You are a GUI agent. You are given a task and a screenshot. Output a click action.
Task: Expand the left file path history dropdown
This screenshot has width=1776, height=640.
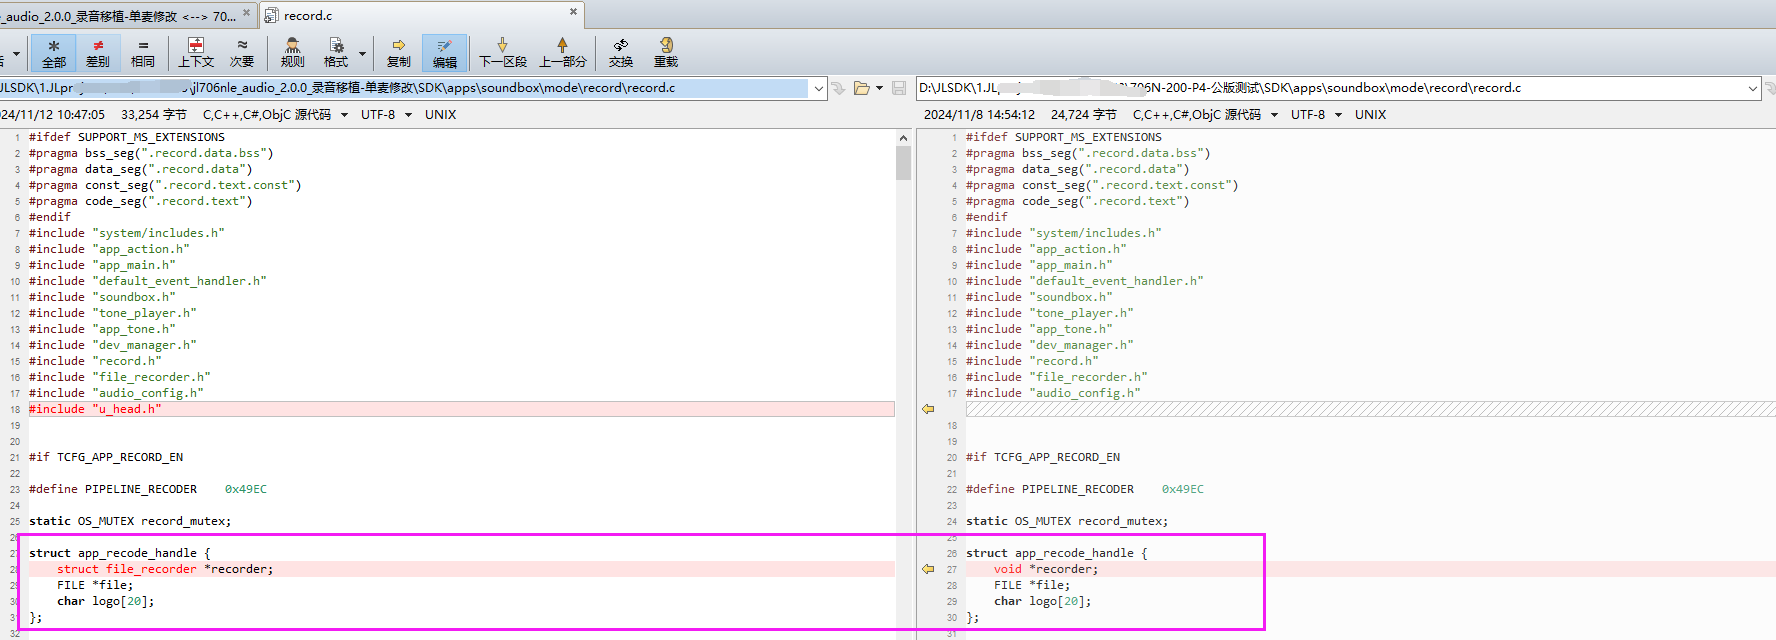point(819,88)
